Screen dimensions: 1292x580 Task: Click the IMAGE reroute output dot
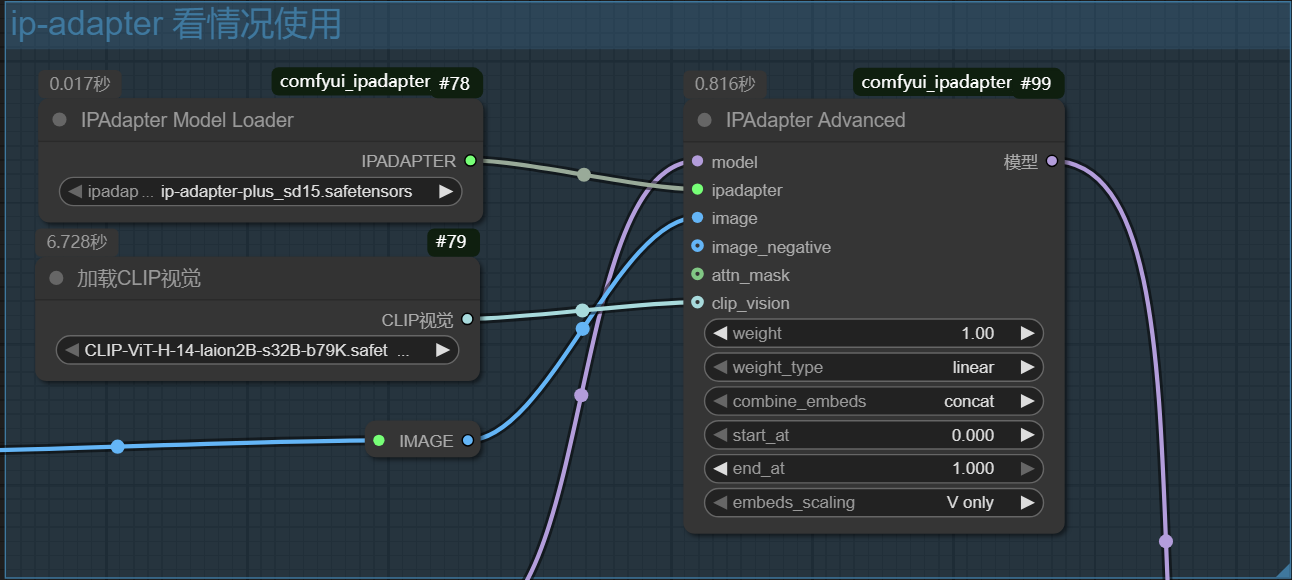point(468,440)
